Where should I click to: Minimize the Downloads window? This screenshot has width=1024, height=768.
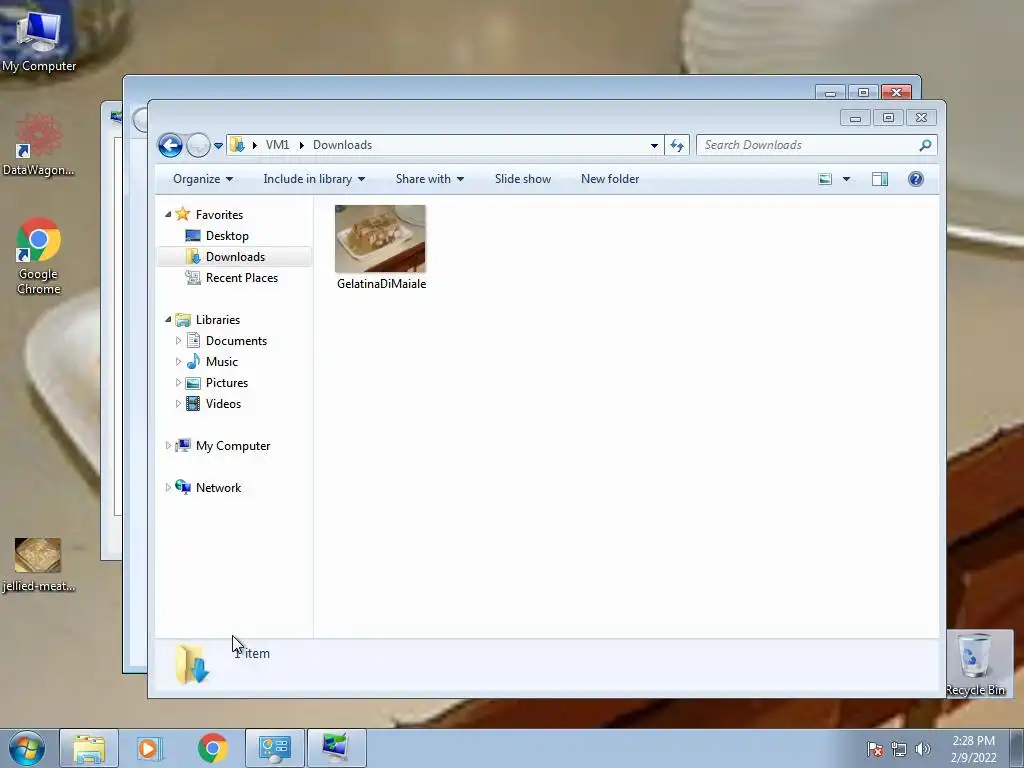click(x=855, y=118)
